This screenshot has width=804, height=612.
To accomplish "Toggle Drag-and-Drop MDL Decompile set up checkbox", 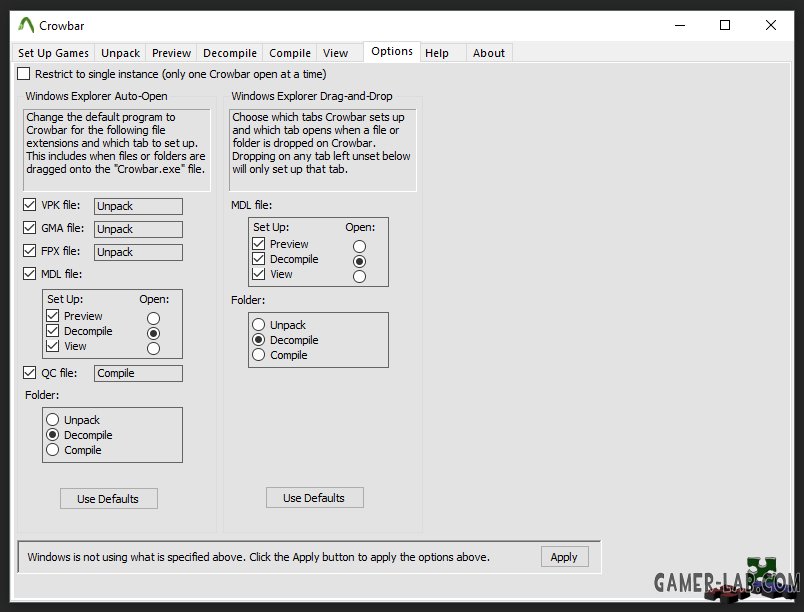I will tap(258, 259).
